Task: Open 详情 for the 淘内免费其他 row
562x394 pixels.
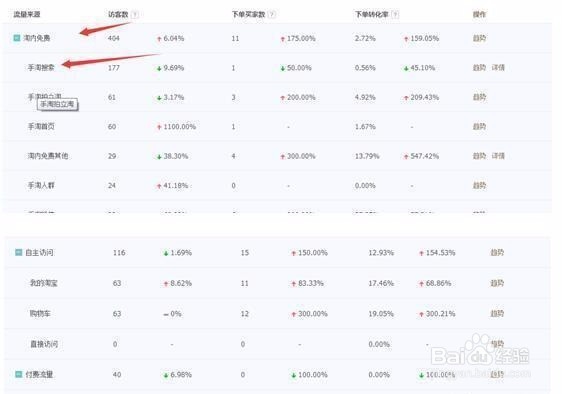Action: 498,156
